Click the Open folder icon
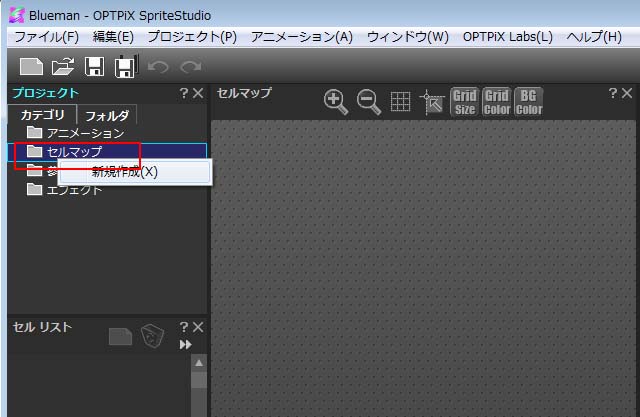The width and height of the screenshot is (640, 417). pos(63,67)
